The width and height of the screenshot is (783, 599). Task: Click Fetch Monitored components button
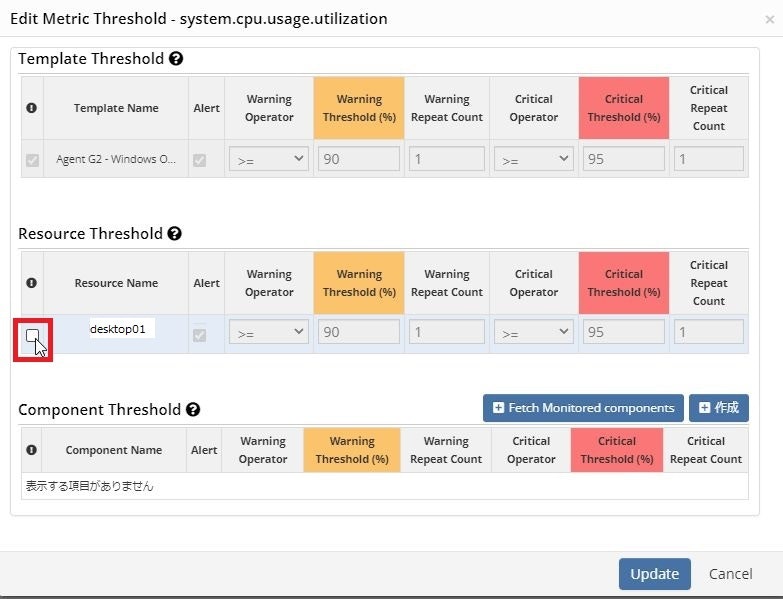click(583, 408)
